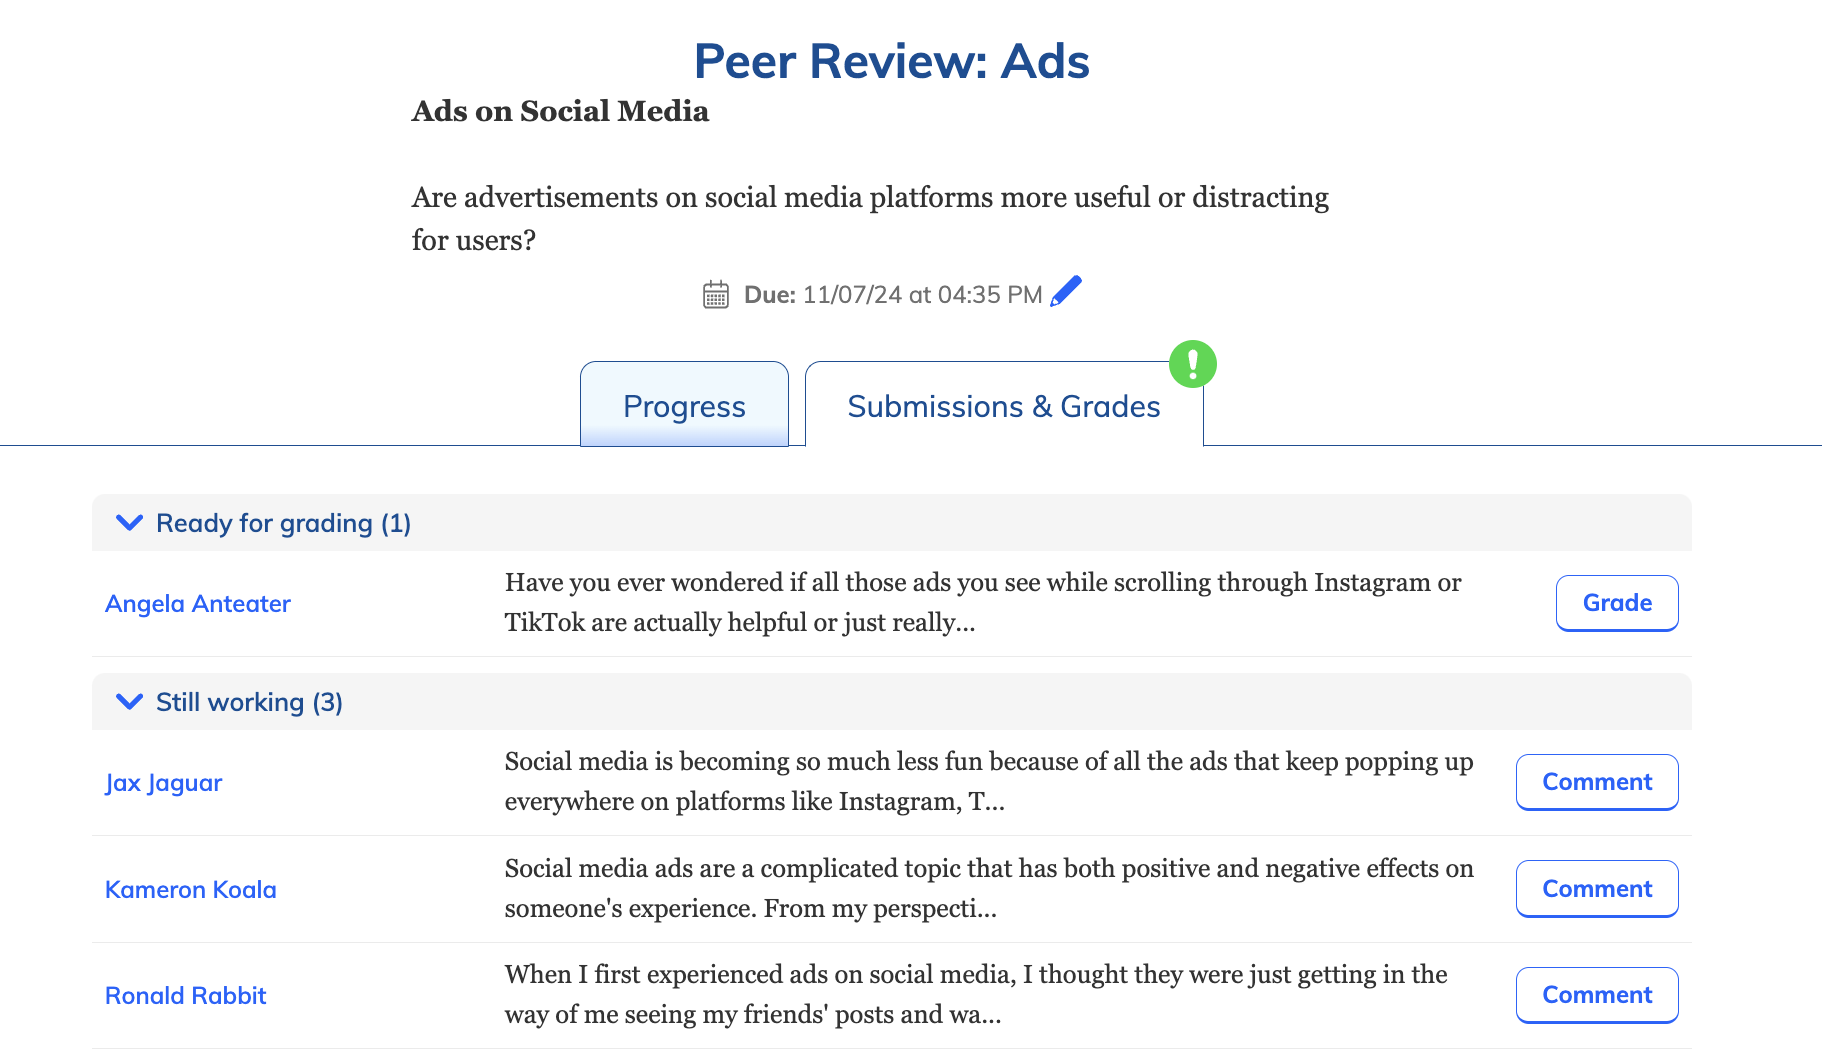Switch to the Progress tab
The width and height of the screenshot is (1822, 1060).
coord(684,406)
